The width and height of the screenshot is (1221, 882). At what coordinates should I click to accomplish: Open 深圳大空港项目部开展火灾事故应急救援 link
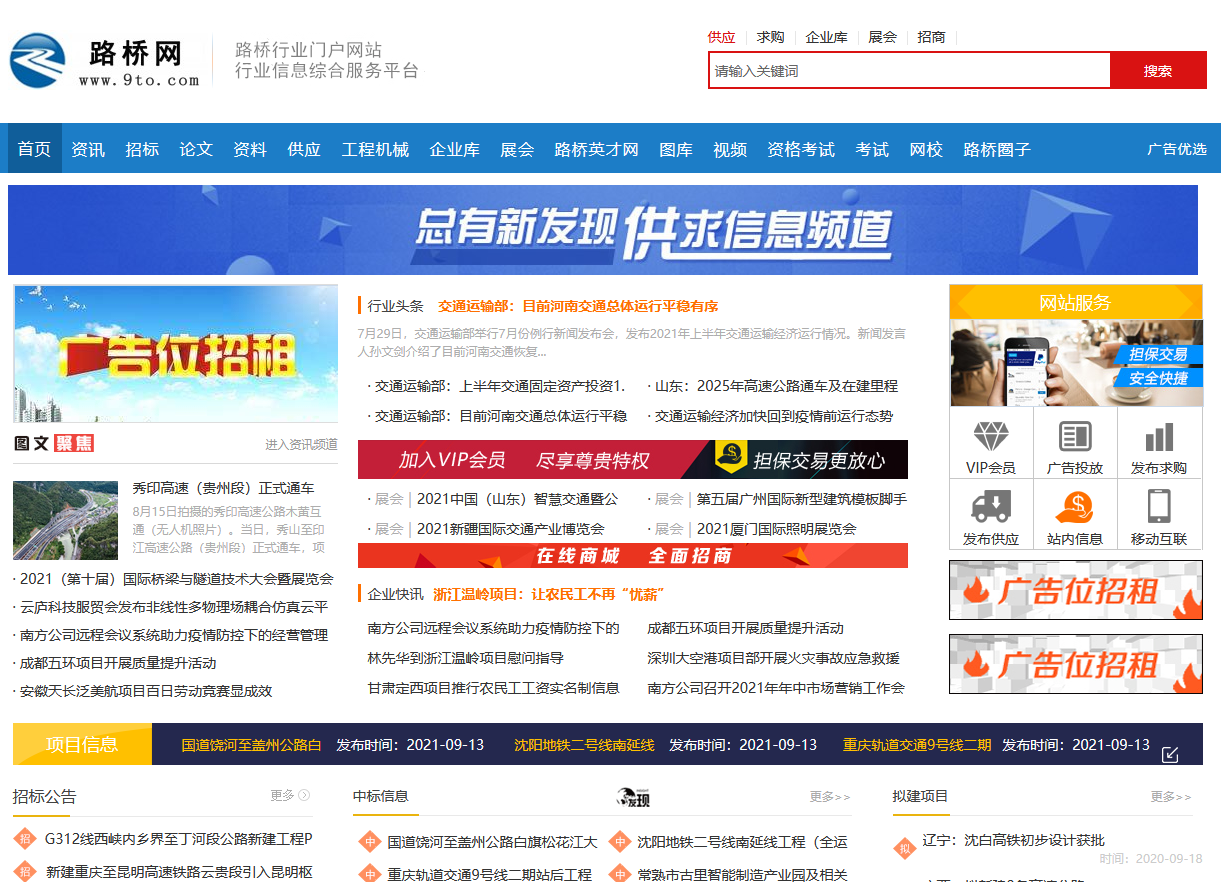coord(774,658)
